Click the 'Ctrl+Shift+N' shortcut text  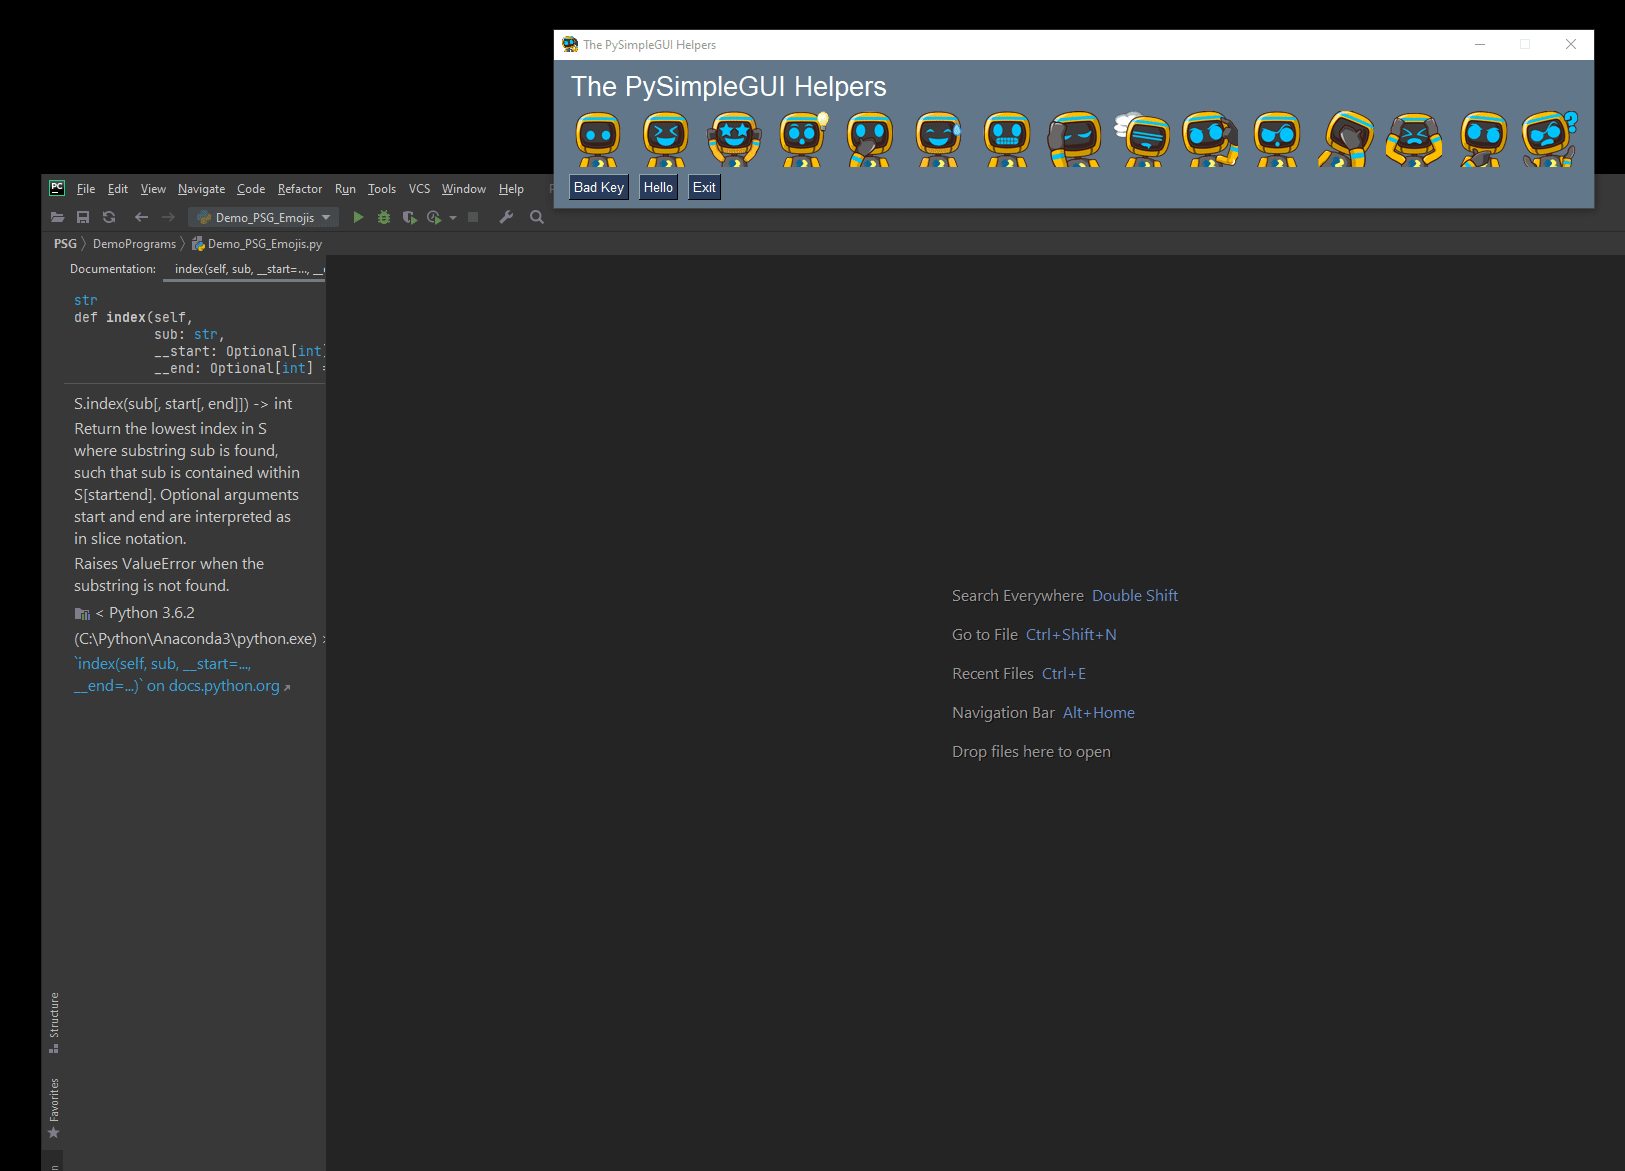[1071, 635]
